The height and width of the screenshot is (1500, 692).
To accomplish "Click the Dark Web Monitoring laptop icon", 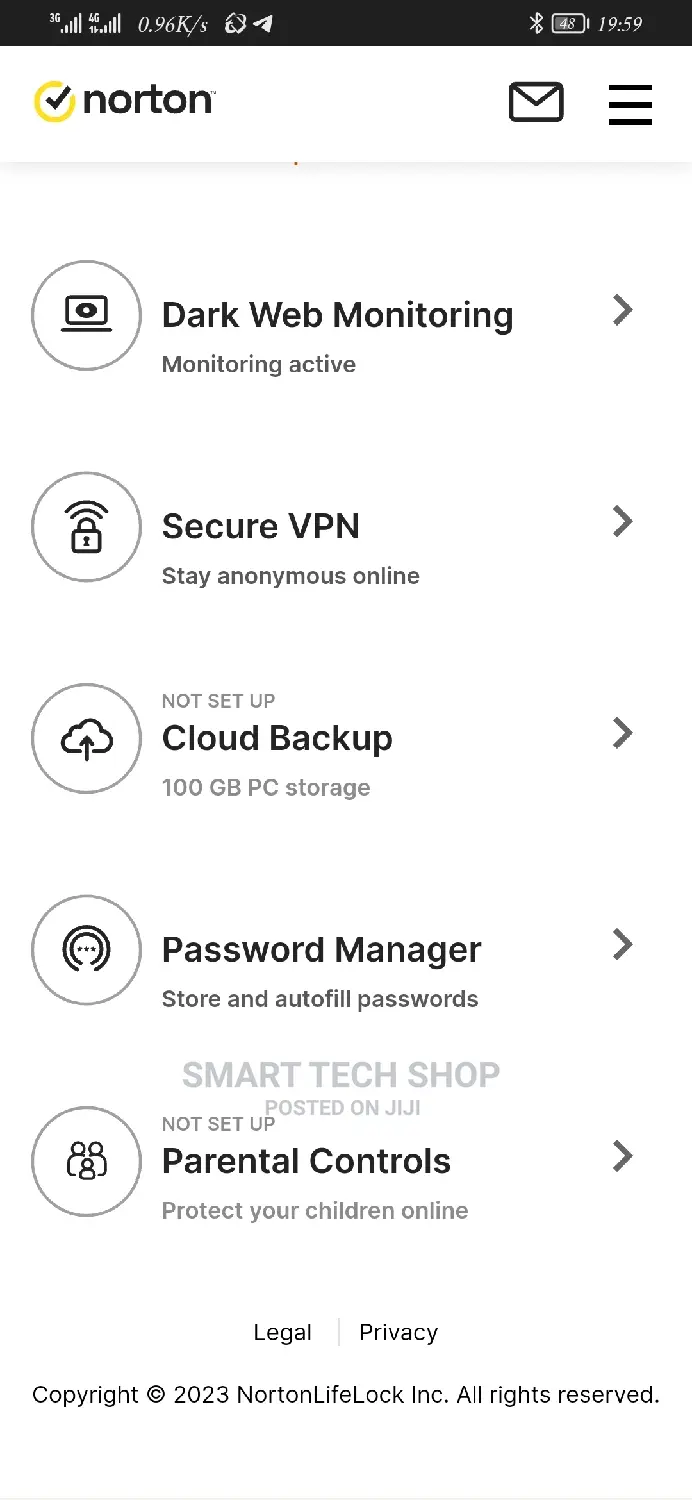I will coord(86,315).
